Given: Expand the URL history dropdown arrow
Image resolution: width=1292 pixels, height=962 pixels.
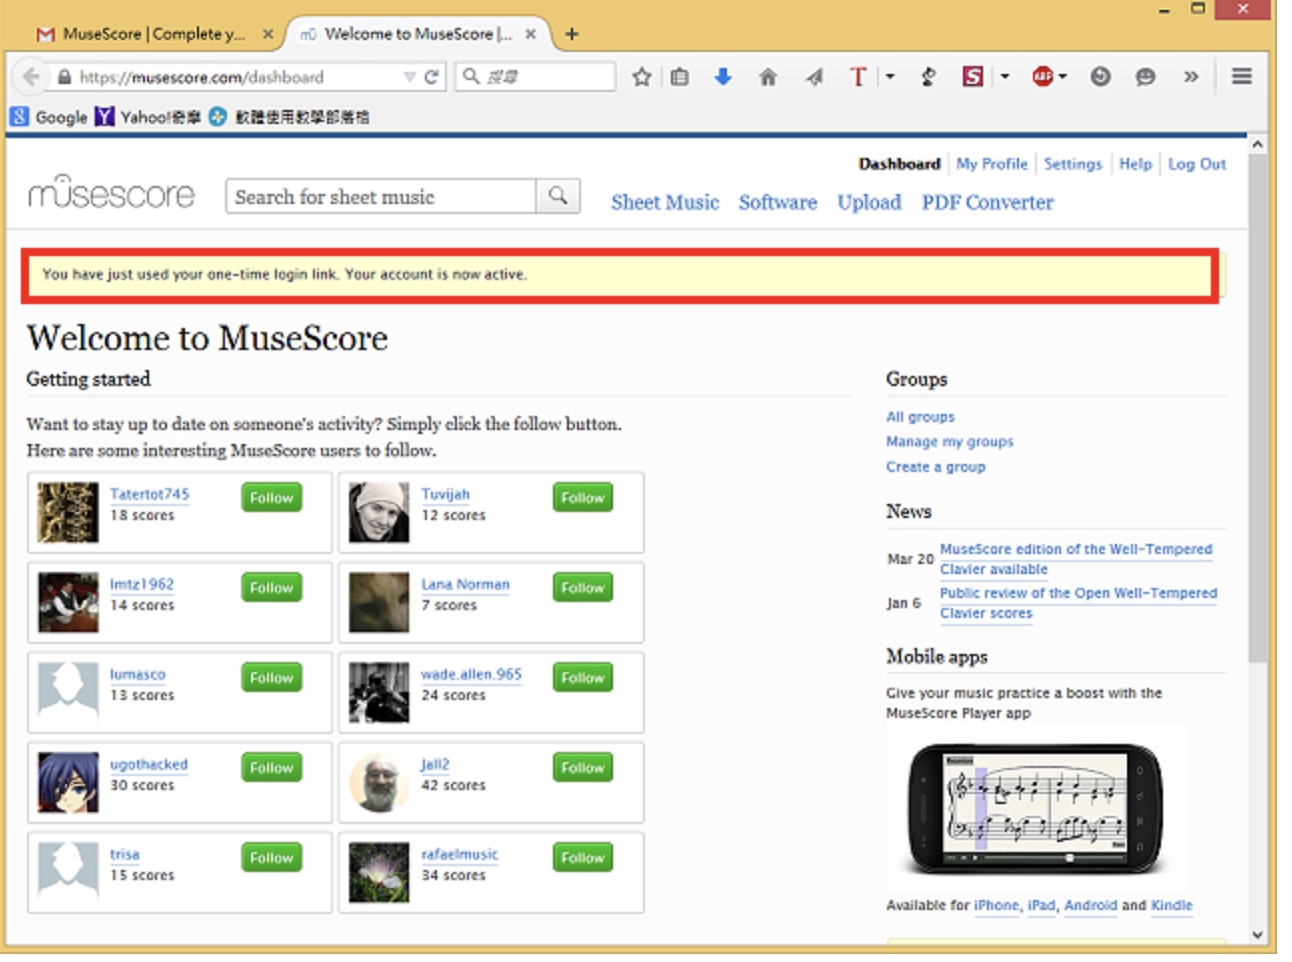Looking at the screenshot, I should pos(409,77).
